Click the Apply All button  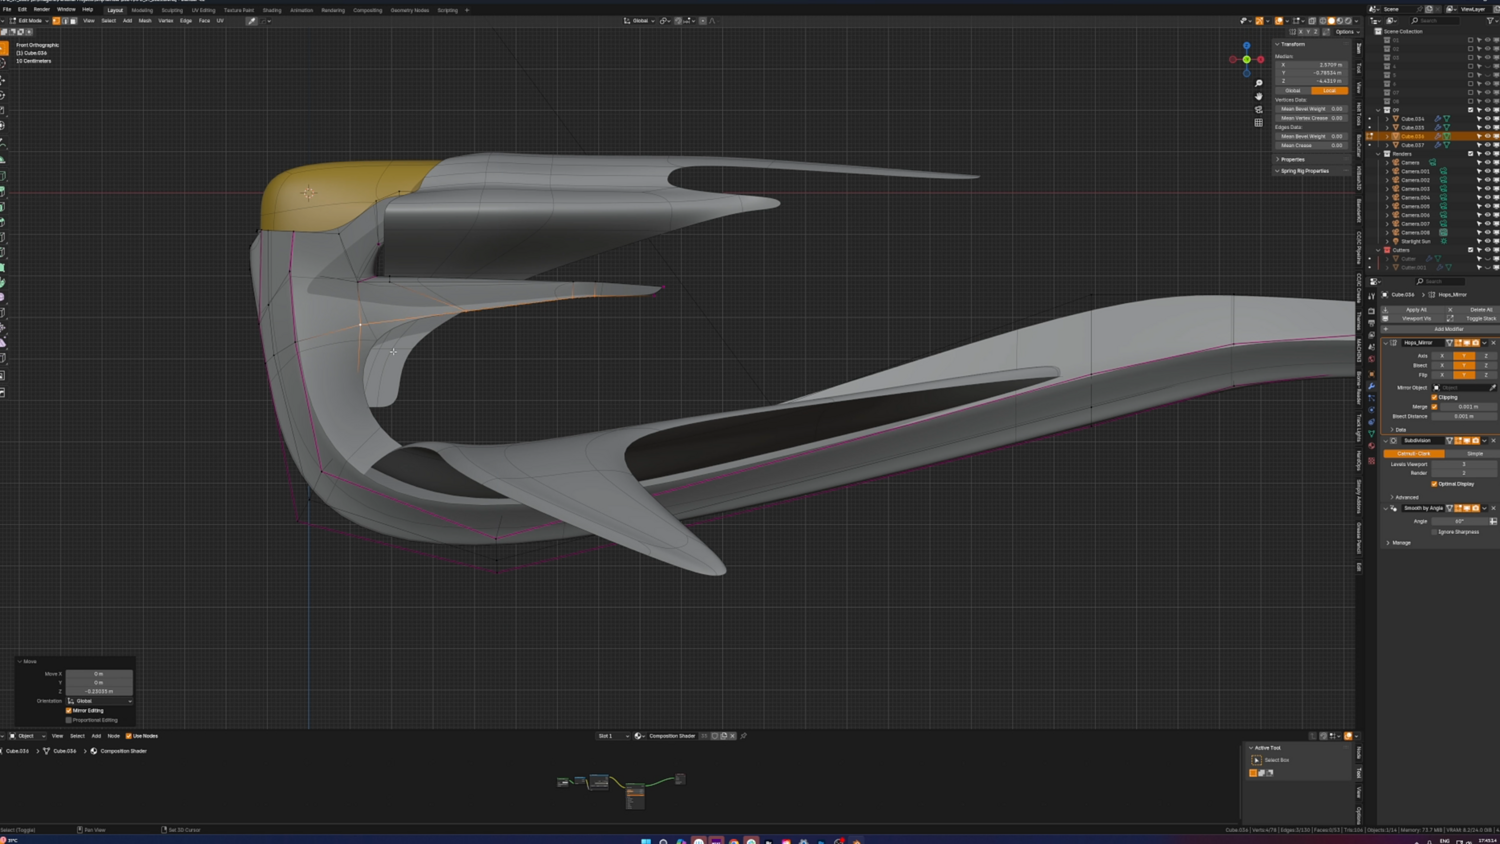point(1416,310)
